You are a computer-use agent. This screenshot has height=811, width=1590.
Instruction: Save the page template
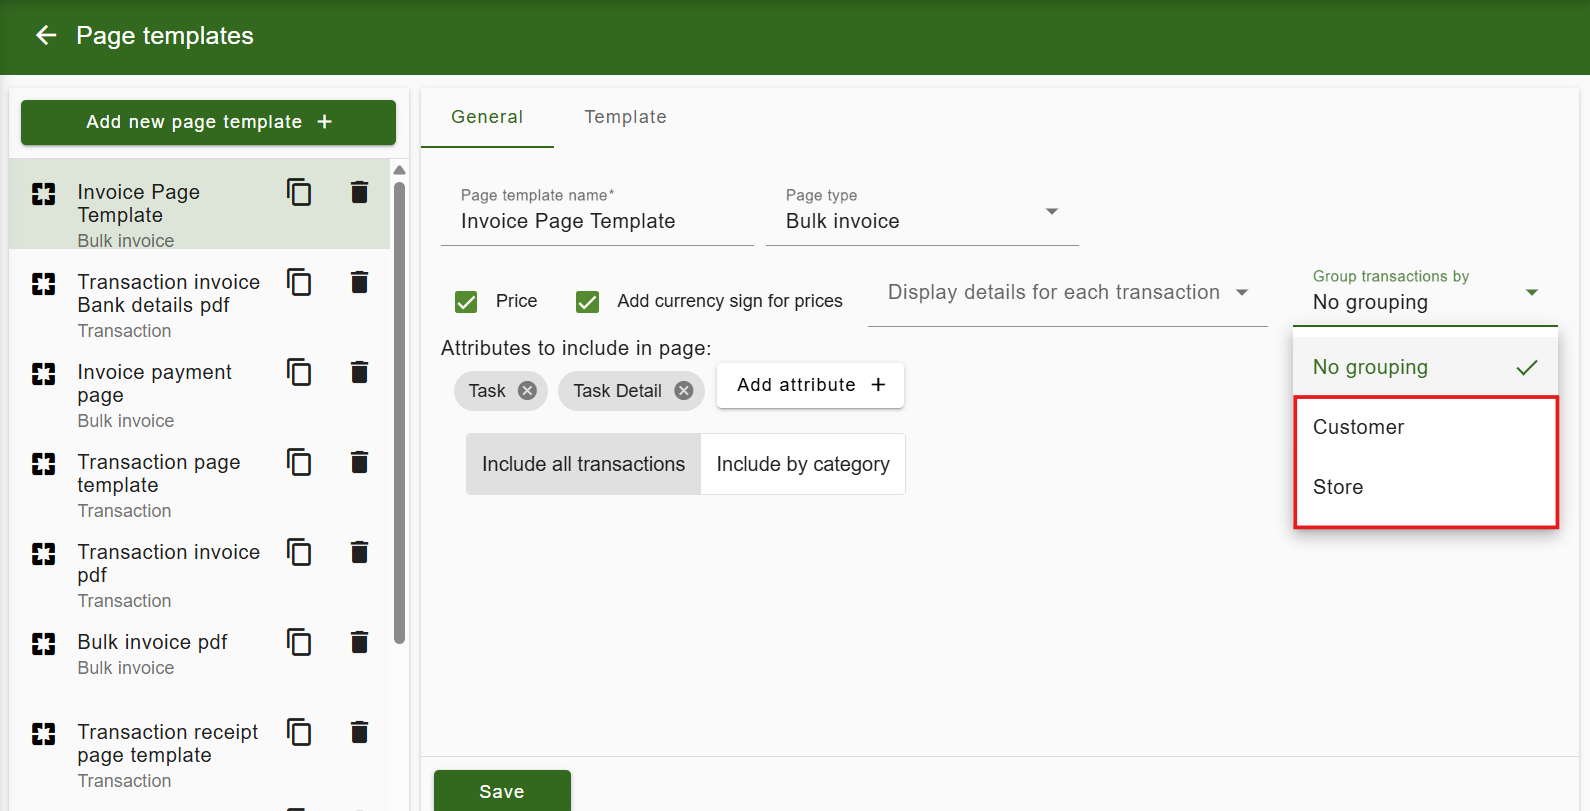(502, 791)
